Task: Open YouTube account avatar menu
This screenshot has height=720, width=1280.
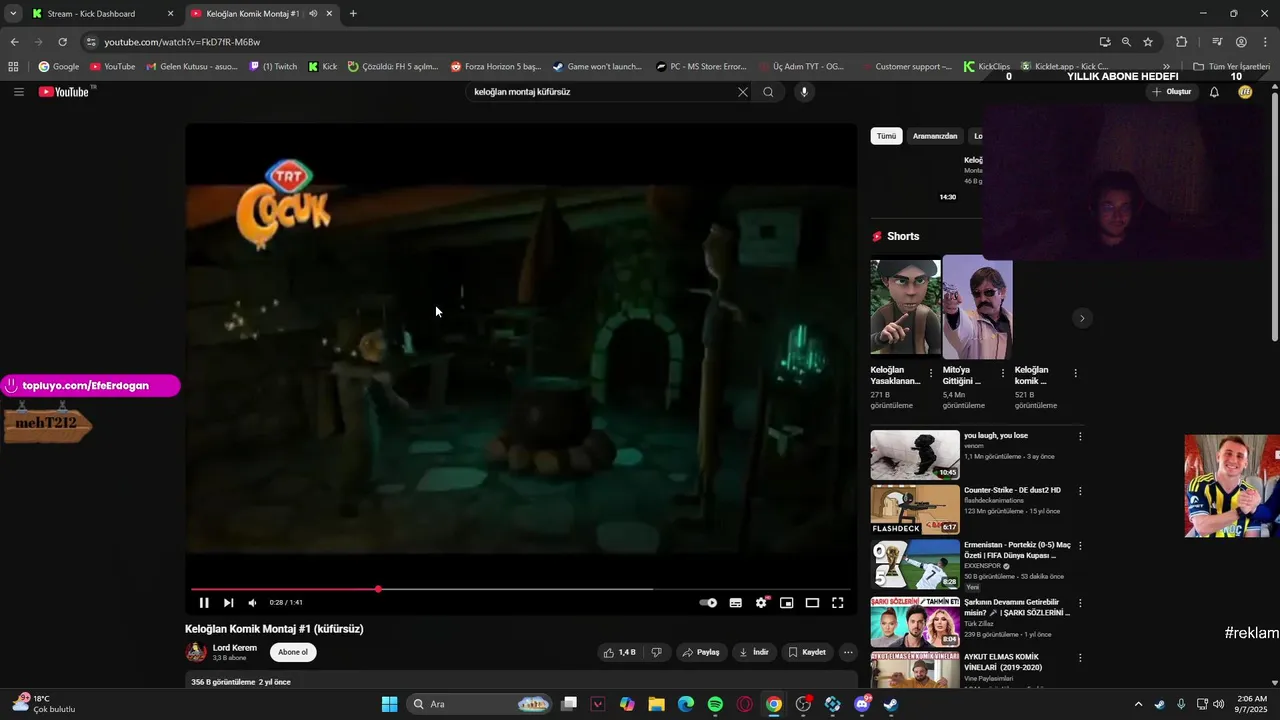Action: coord(1245,92)
